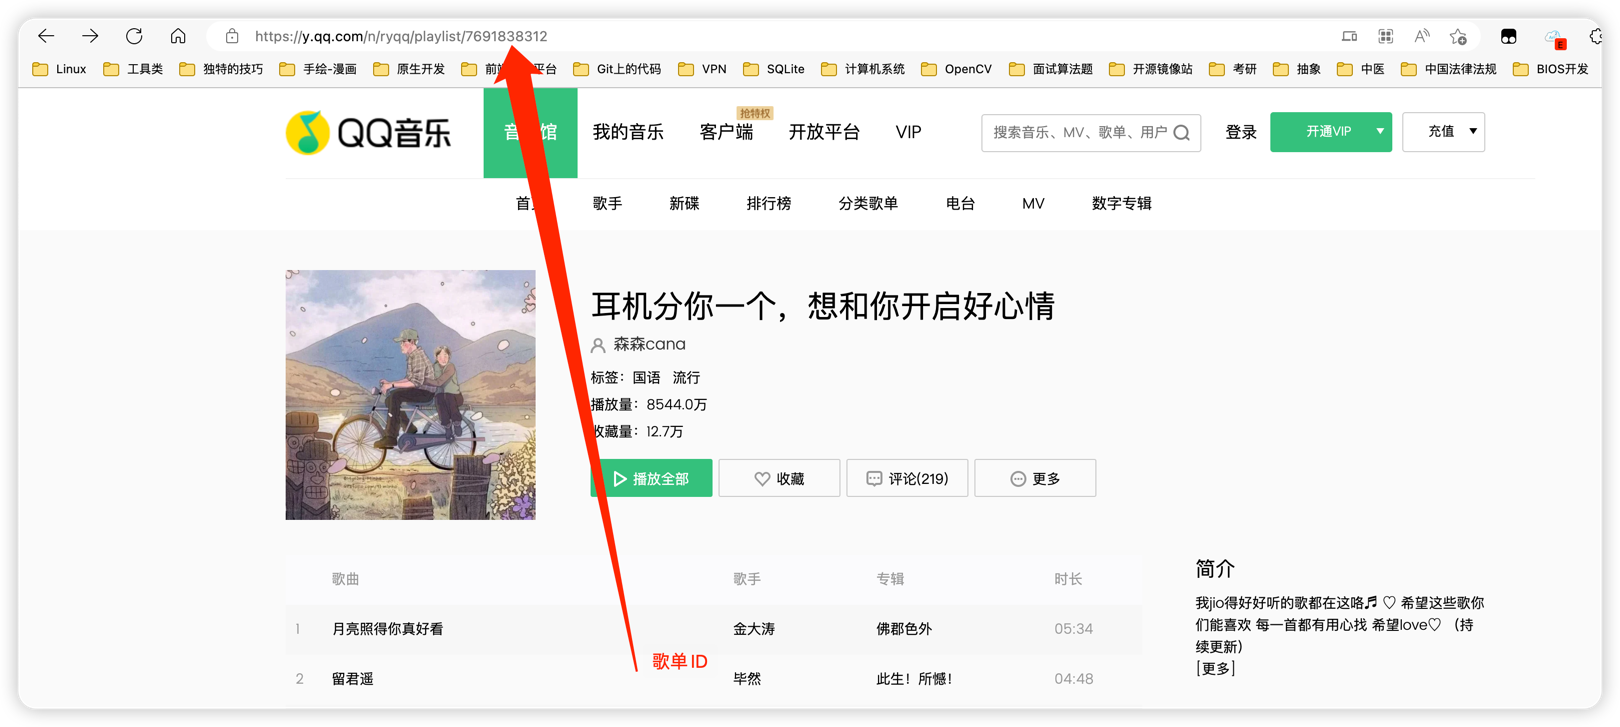Start Read Aloud from the address bar
The width and height of the screenshot is (1620, 727).
coord(1421,37)
